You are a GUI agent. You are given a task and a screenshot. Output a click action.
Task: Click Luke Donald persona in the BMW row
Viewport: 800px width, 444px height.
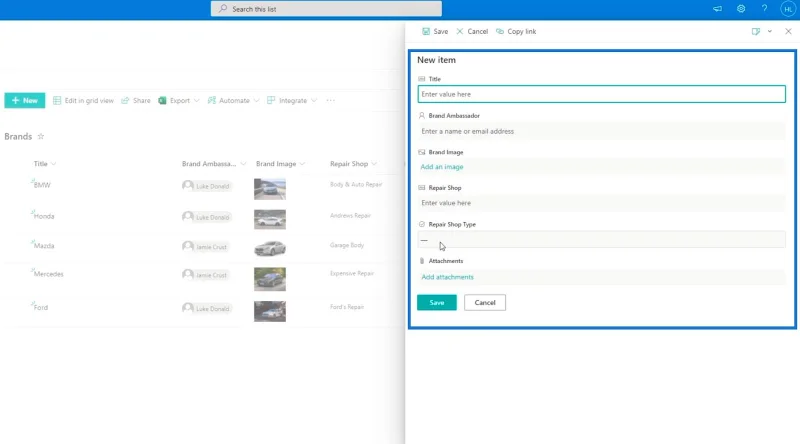tap(207, 186)
